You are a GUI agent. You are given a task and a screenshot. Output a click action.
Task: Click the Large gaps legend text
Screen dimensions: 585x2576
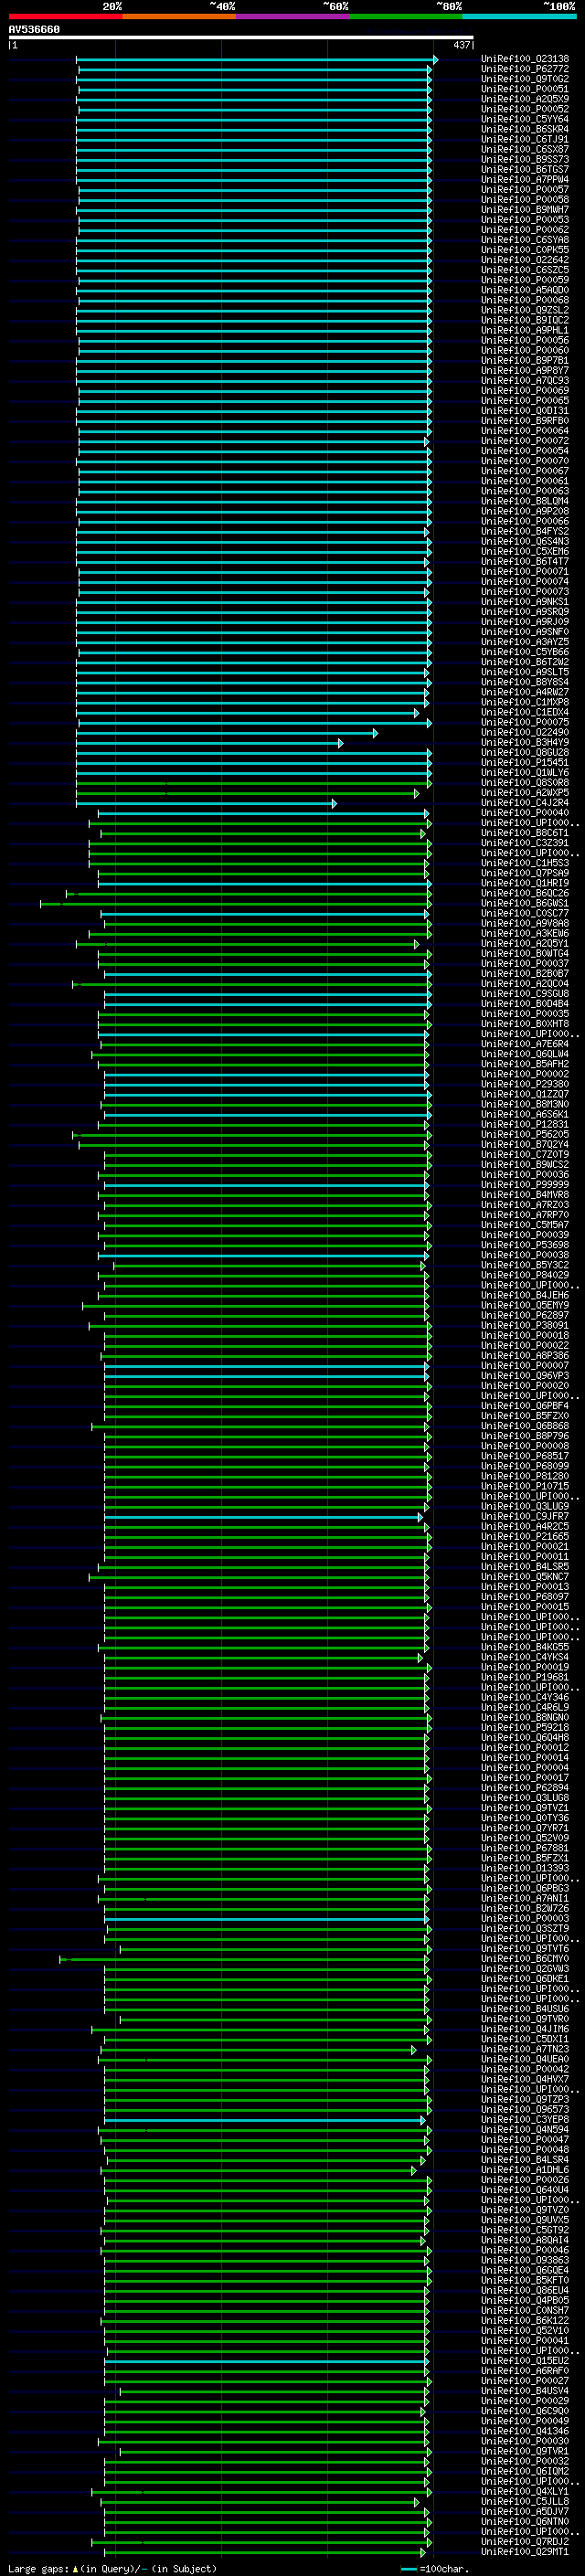(113, 2569)
